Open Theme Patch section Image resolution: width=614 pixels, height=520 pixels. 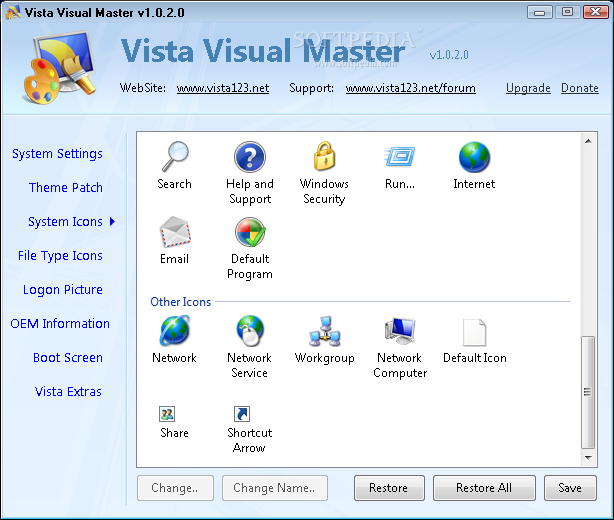tap(66, 188)
